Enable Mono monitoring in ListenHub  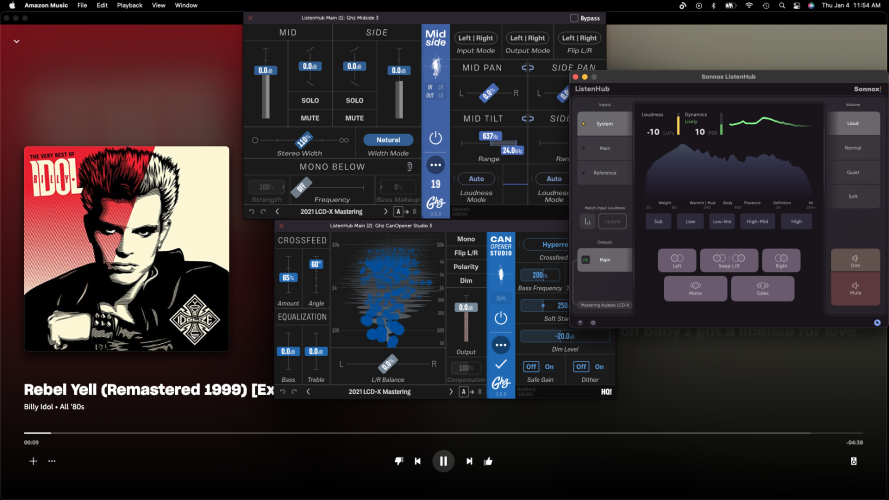(x=696, y=289)
